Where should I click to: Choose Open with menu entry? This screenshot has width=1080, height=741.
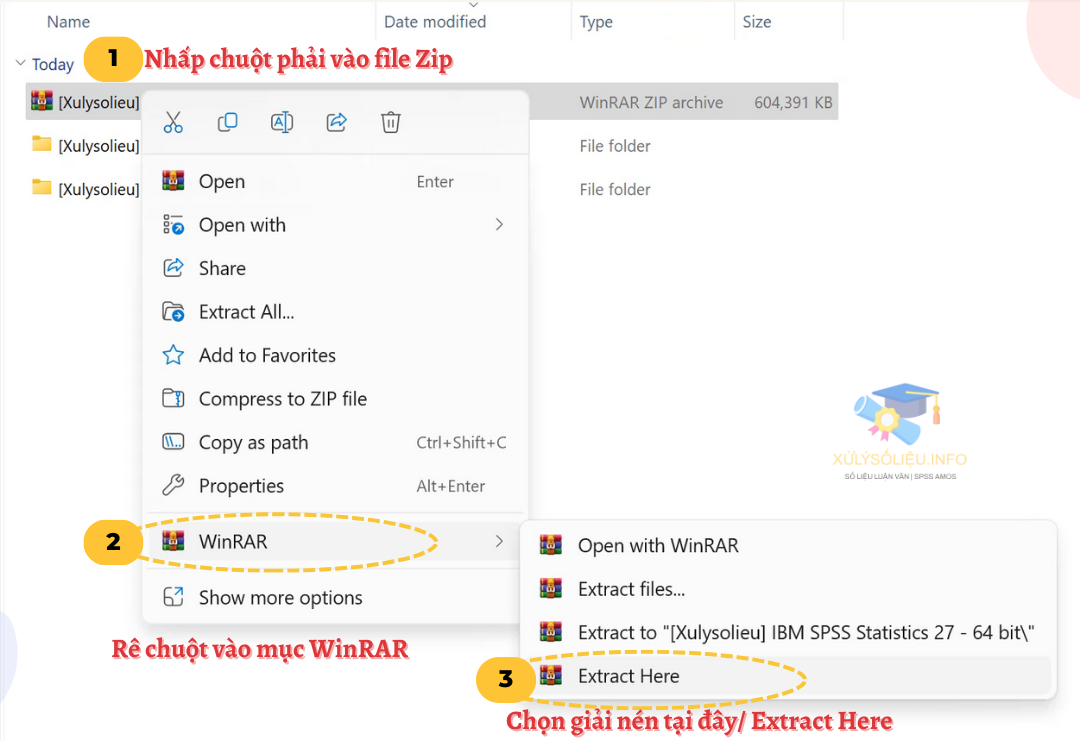coord(335,225)
